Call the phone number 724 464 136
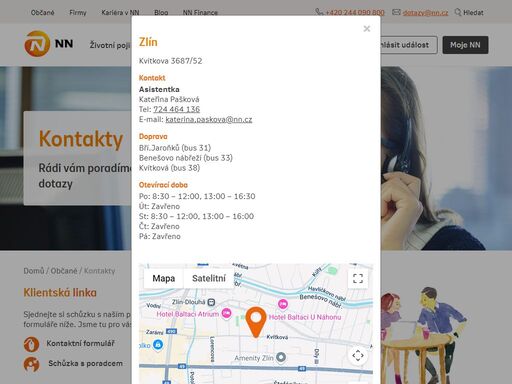This screenshot has width=512, height=384. click(176, 109)
